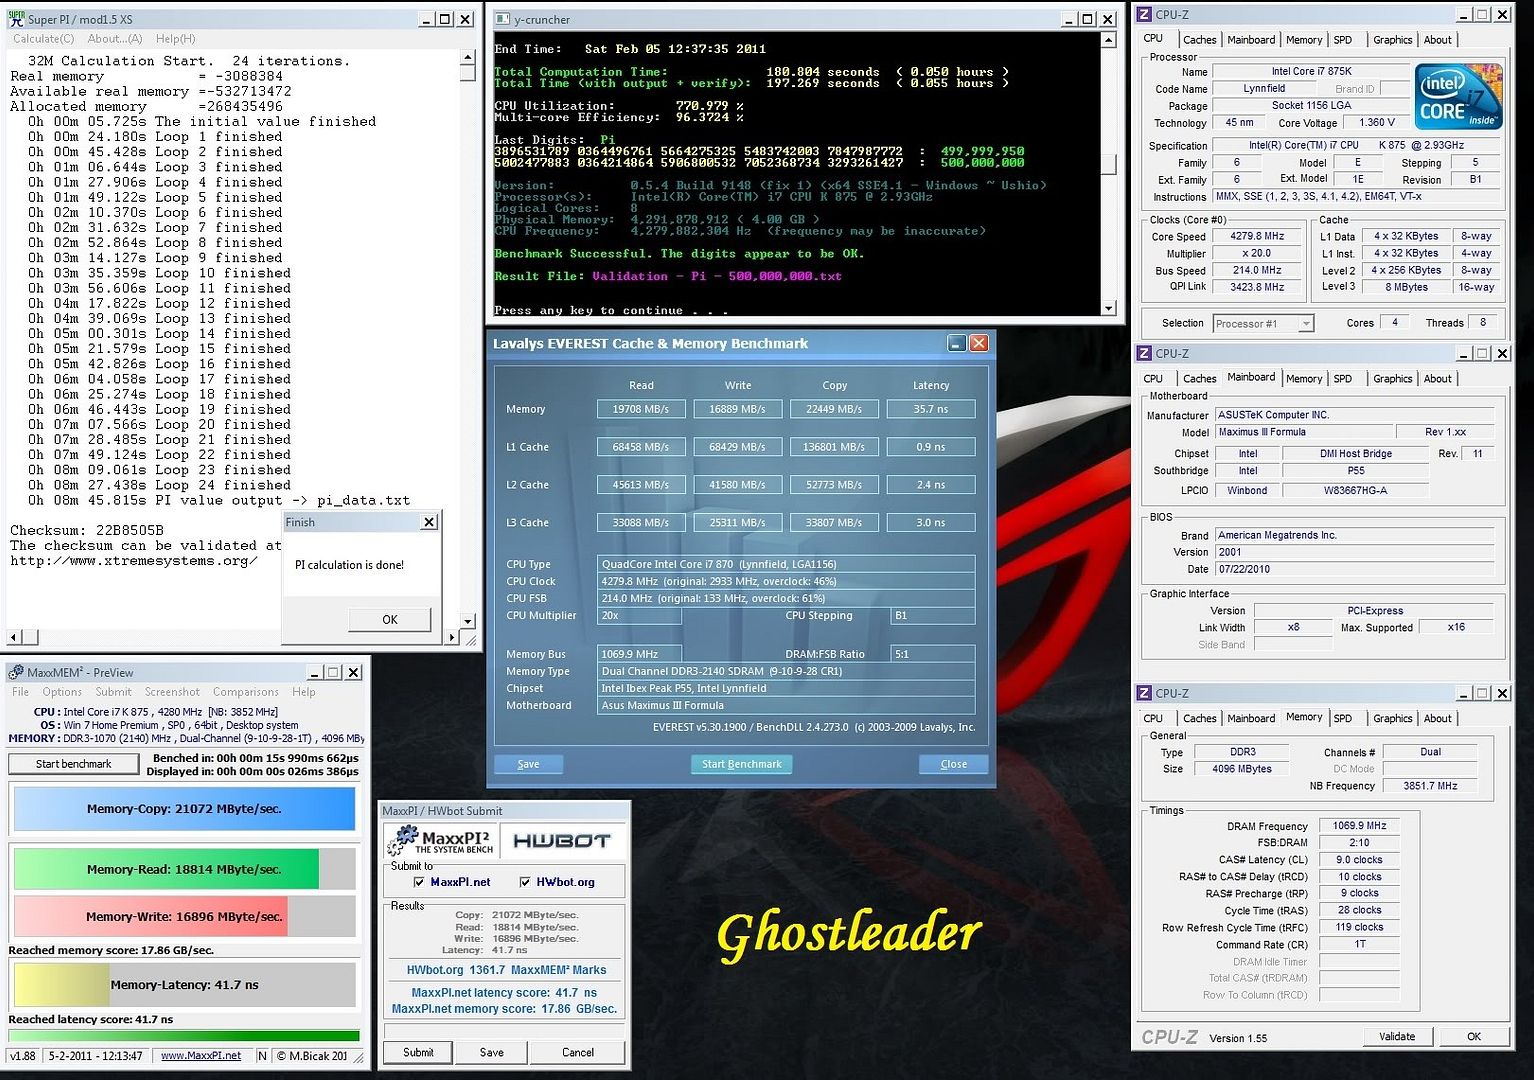
Task: Click Checksum 22B8505B text
Action: coord(87,530)
